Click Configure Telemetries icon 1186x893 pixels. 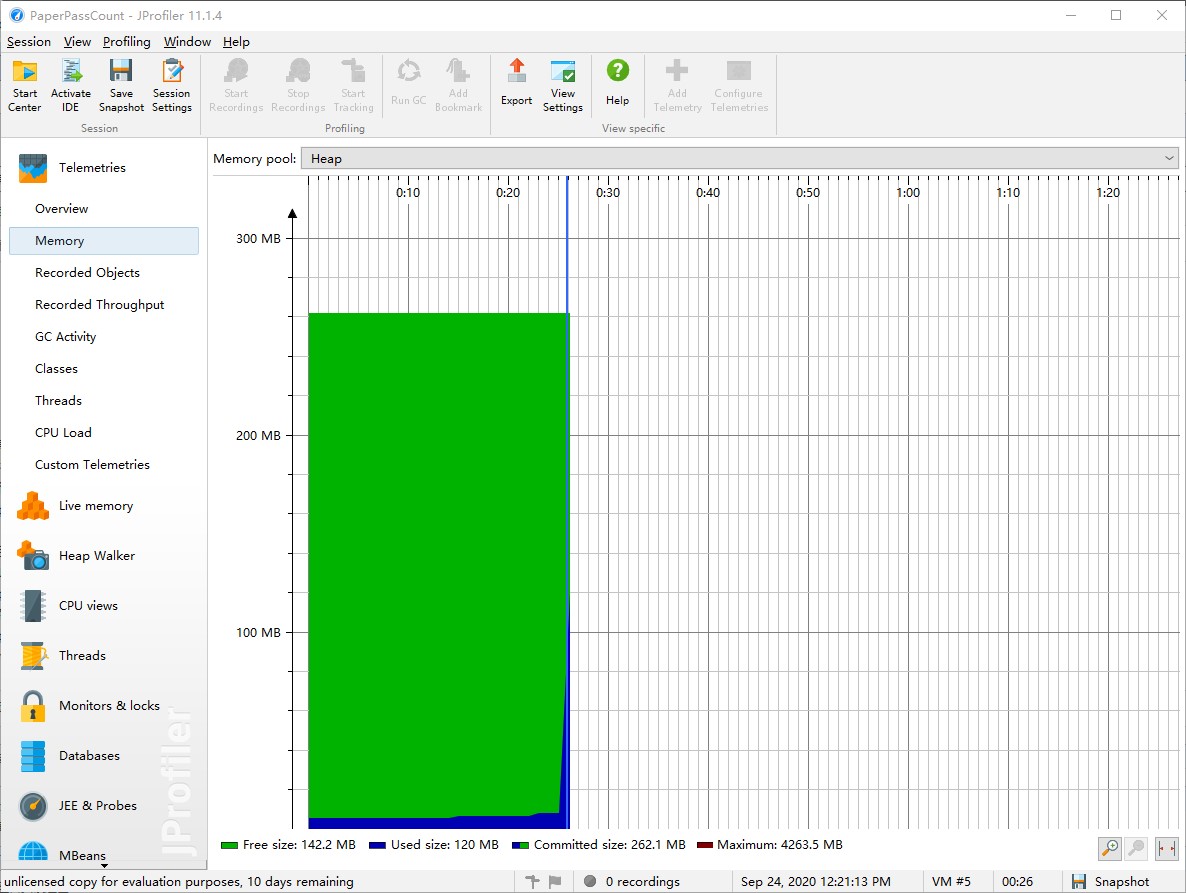(739, 85)
